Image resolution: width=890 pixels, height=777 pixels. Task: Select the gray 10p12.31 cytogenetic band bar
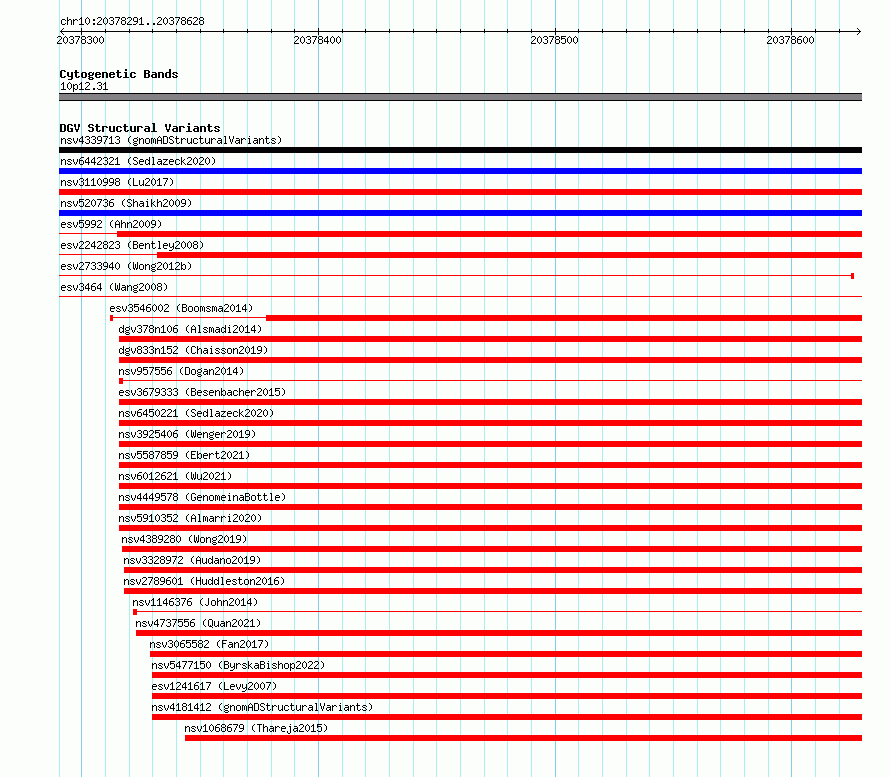(x=460, y=97)
